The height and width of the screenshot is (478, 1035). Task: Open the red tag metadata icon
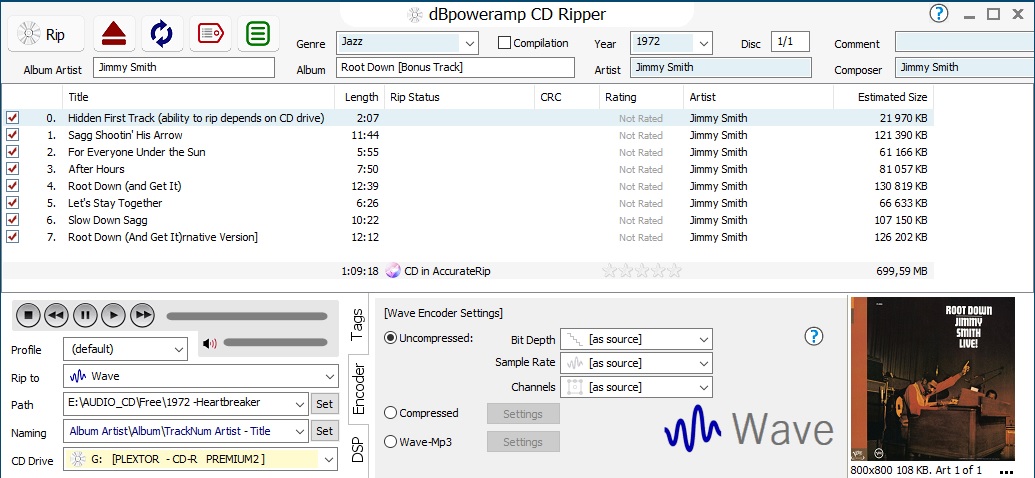[x=211, y=34]
